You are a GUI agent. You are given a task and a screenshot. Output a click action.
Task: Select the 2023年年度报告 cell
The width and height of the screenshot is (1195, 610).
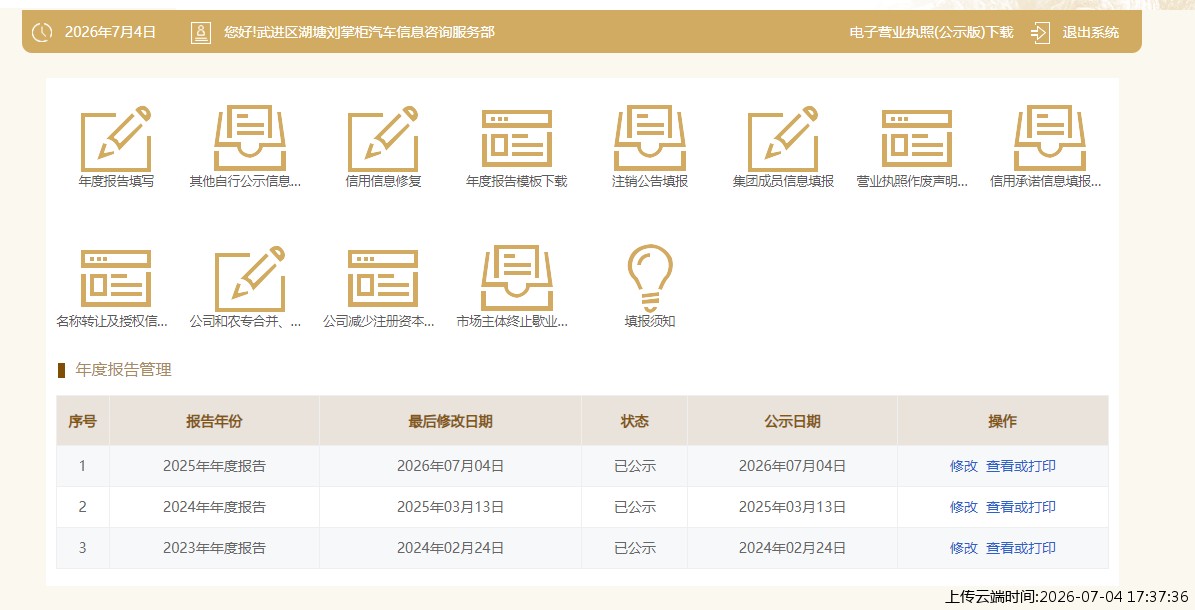click(x=214, y=548)
